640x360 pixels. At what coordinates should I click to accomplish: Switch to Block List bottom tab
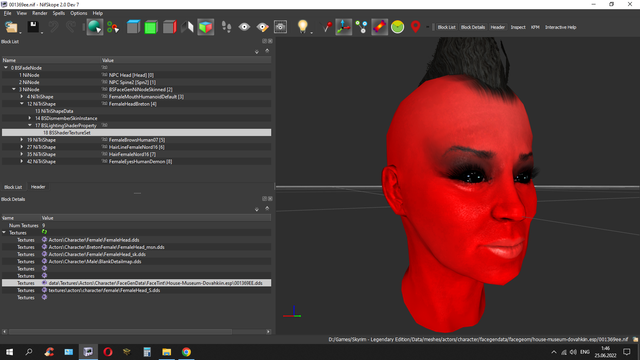pos(13,187)
